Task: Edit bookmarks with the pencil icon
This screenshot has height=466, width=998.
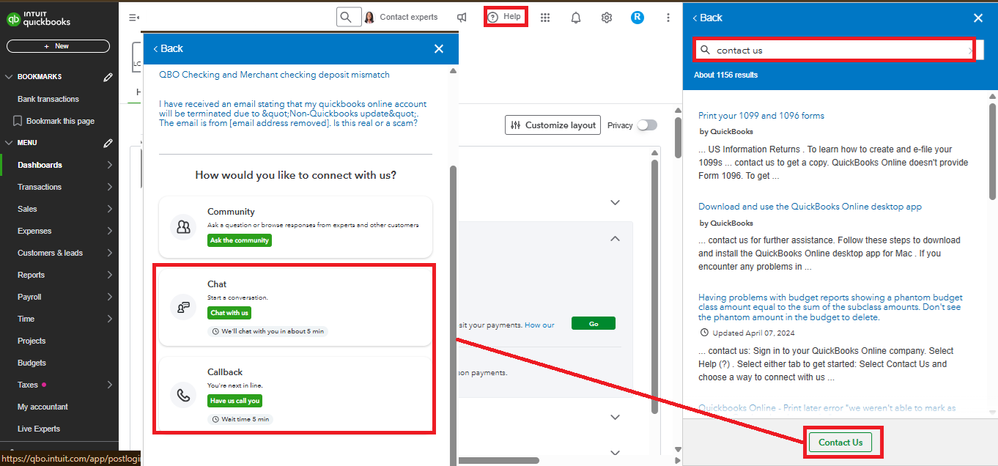Action: 108,77
